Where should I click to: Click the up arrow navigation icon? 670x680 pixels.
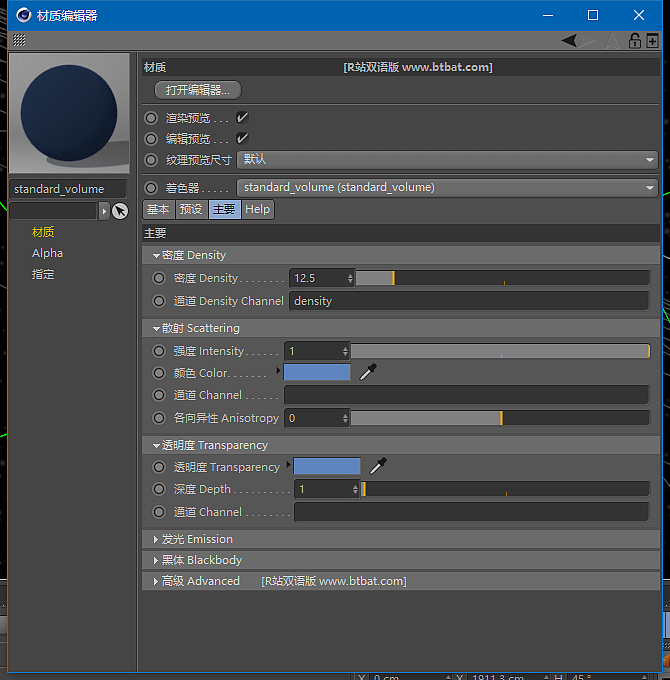click(612, 40)
